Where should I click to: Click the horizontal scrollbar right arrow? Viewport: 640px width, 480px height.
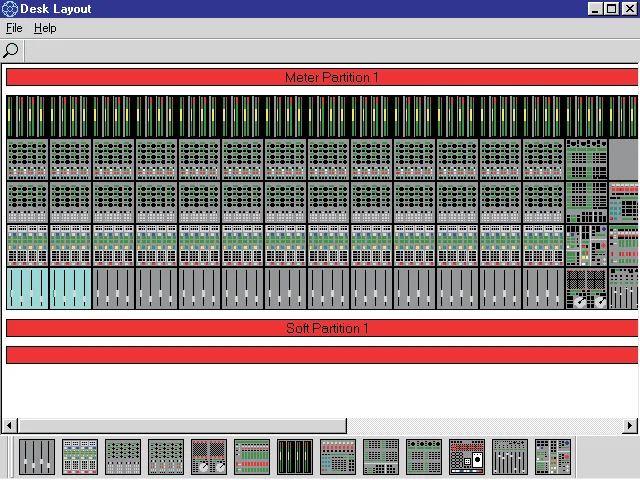click(x=630, y=425)
